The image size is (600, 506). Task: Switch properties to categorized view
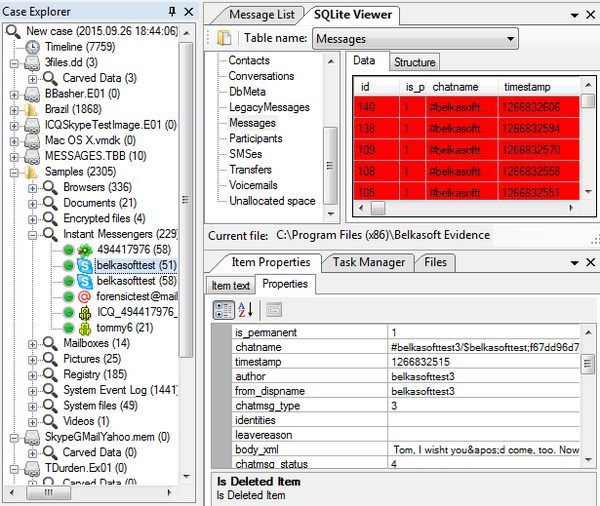[223, 310]
